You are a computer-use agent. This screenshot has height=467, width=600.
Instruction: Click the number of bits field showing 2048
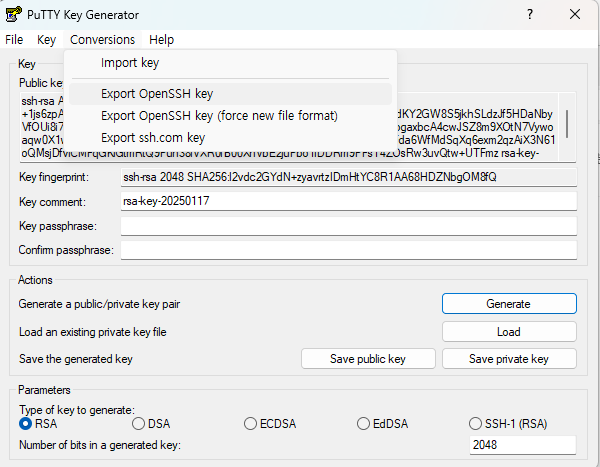pyautogui.click(x=522, y=445)
